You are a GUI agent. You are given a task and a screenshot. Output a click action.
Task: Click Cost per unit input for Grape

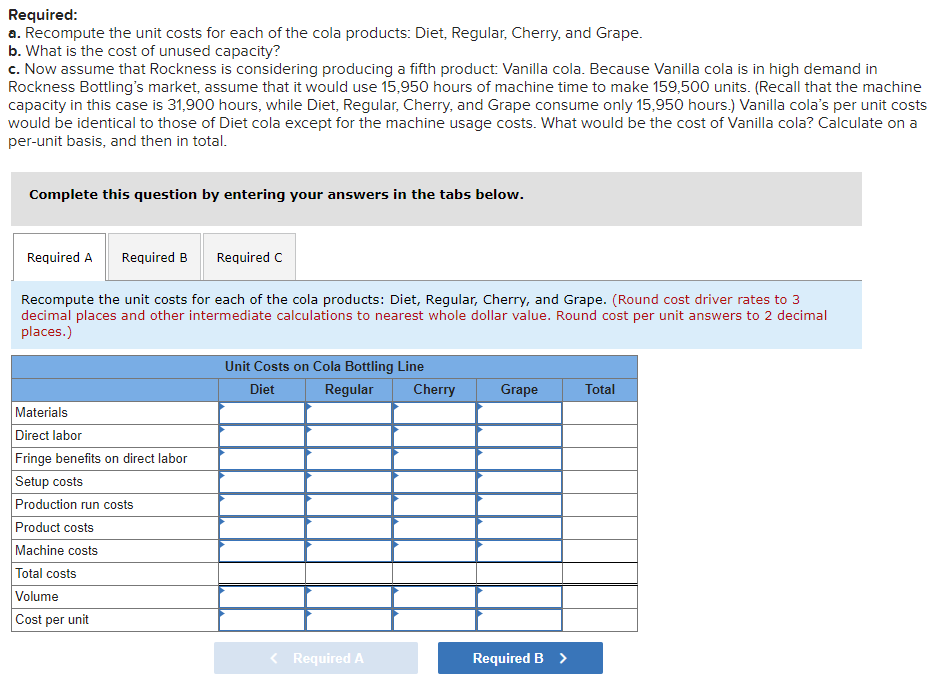pyautogui.click(x=519, y=620)
